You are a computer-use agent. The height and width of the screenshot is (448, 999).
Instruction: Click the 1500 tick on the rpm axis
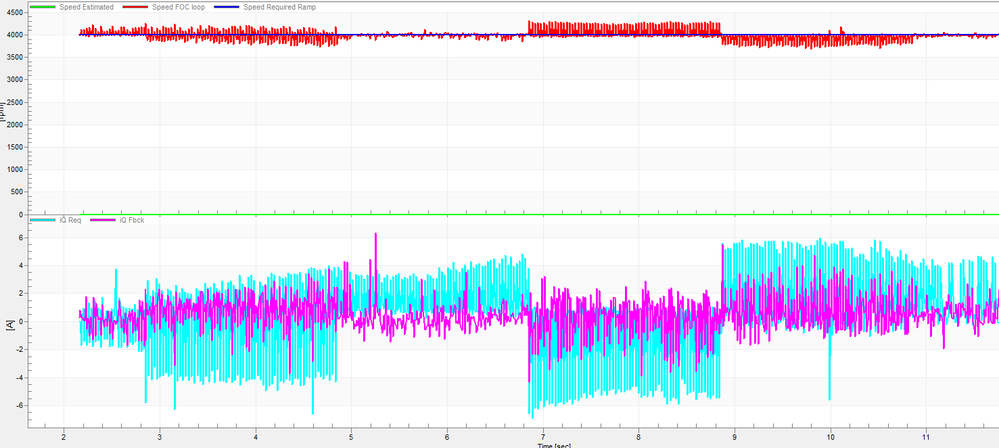pyautogui.click(x=17, y=147)
